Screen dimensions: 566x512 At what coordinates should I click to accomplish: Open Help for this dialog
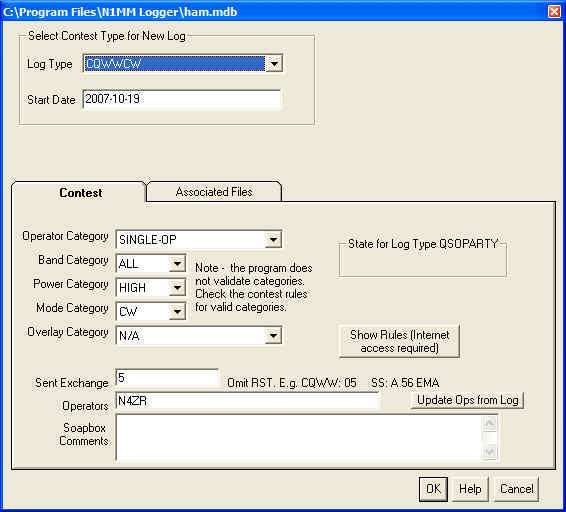(470, 489)
